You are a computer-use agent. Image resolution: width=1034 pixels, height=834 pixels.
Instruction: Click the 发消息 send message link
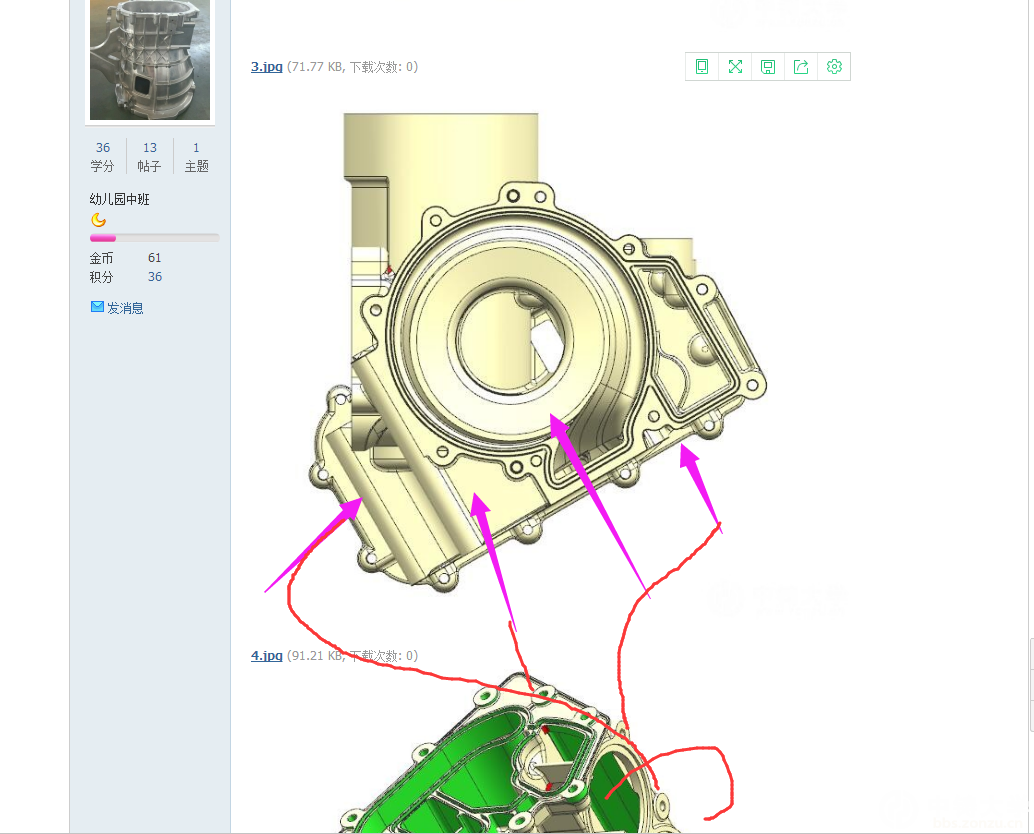click(125, 308)
